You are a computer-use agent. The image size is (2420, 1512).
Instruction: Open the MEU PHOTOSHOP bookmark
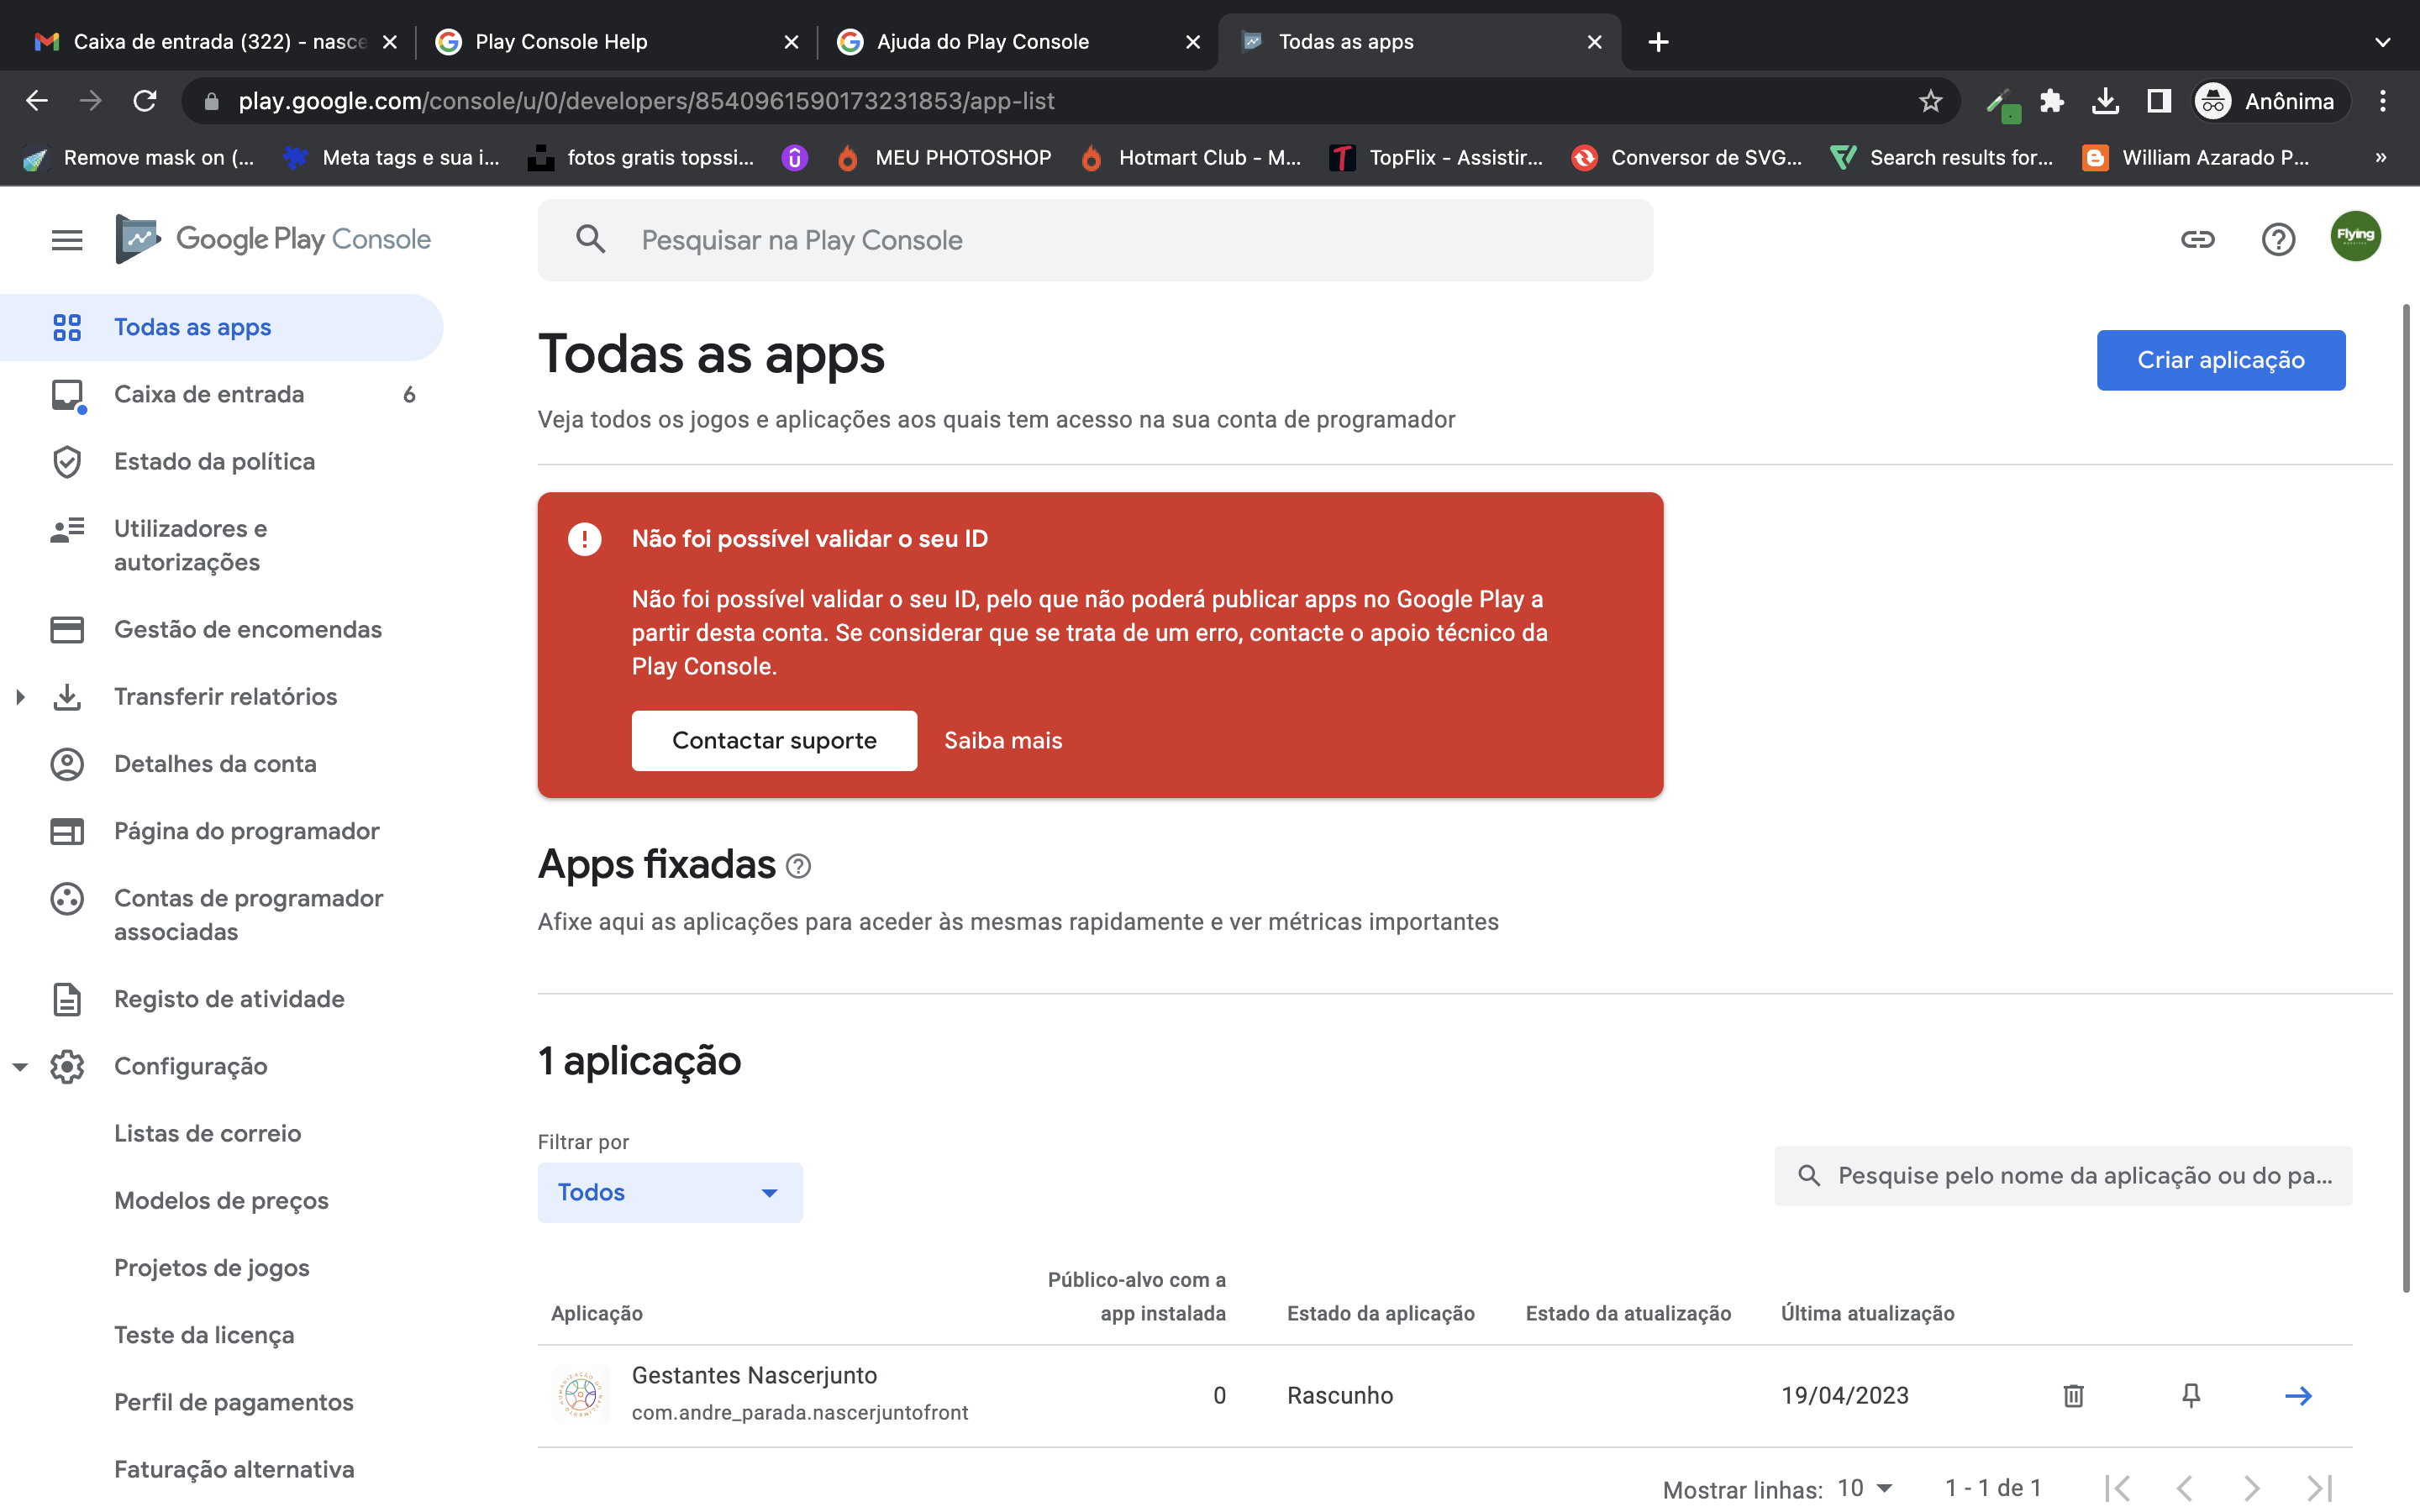click(945, 157)
